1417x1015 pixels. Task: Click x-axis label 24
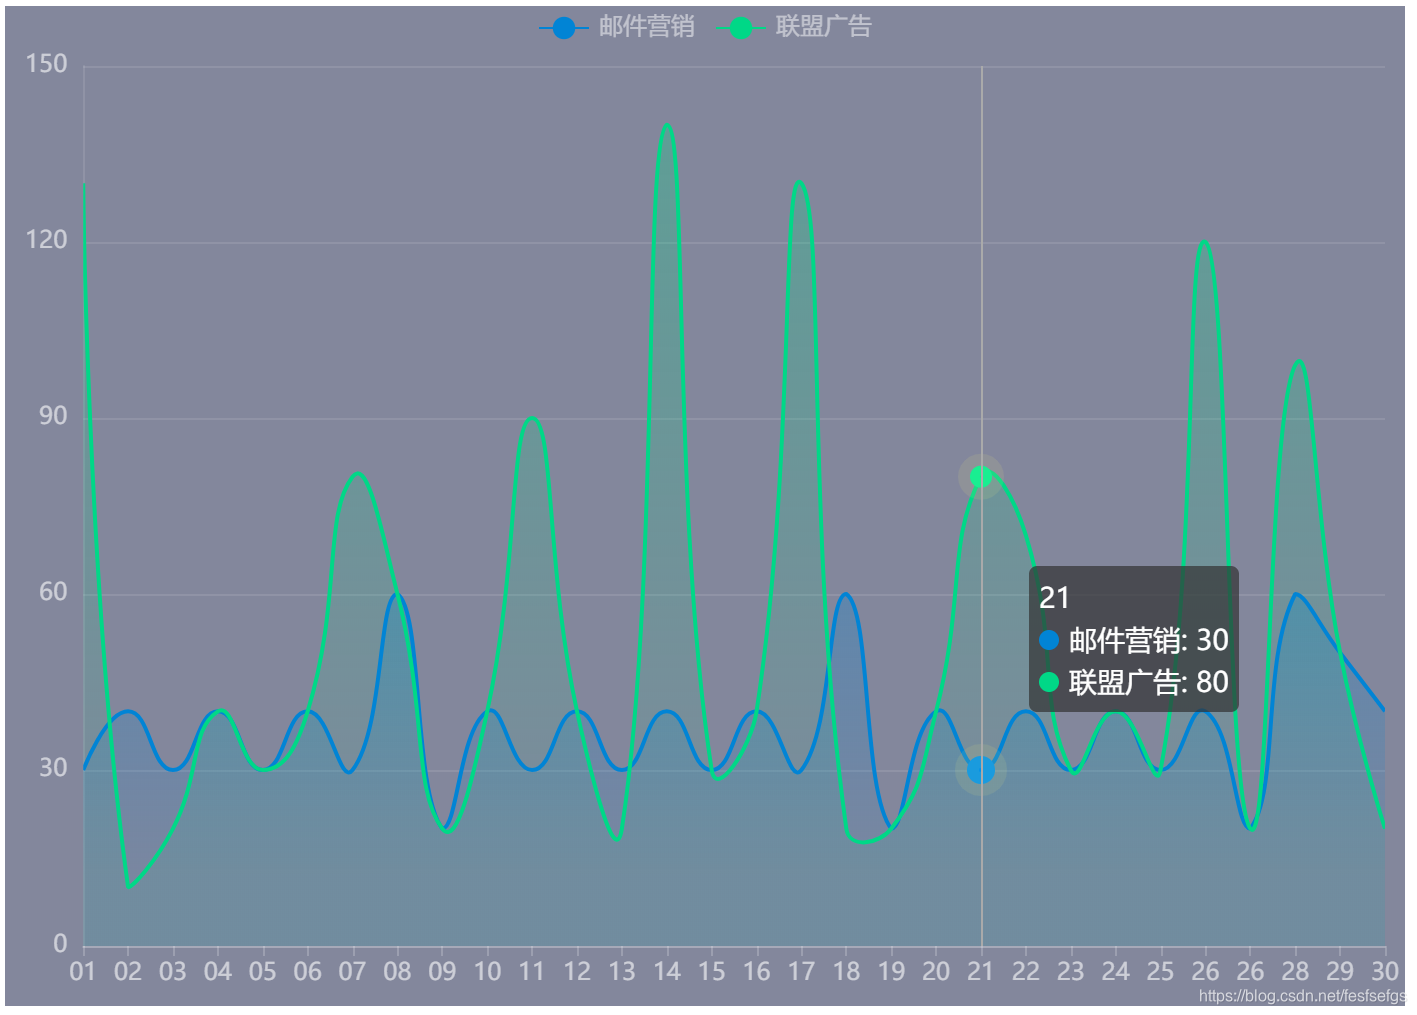click(x=1116, y=971)
